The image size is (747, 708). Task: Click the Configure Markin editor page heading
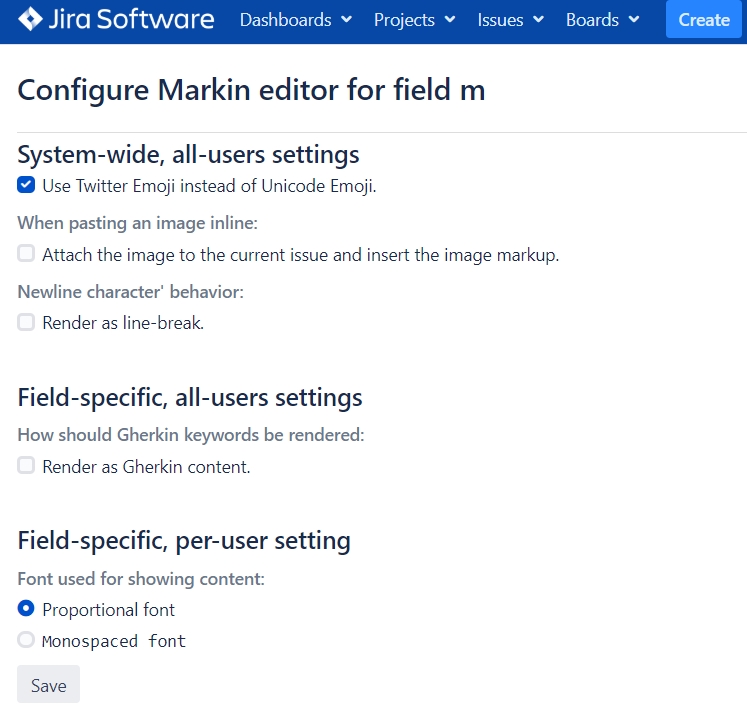pos(251,90)
